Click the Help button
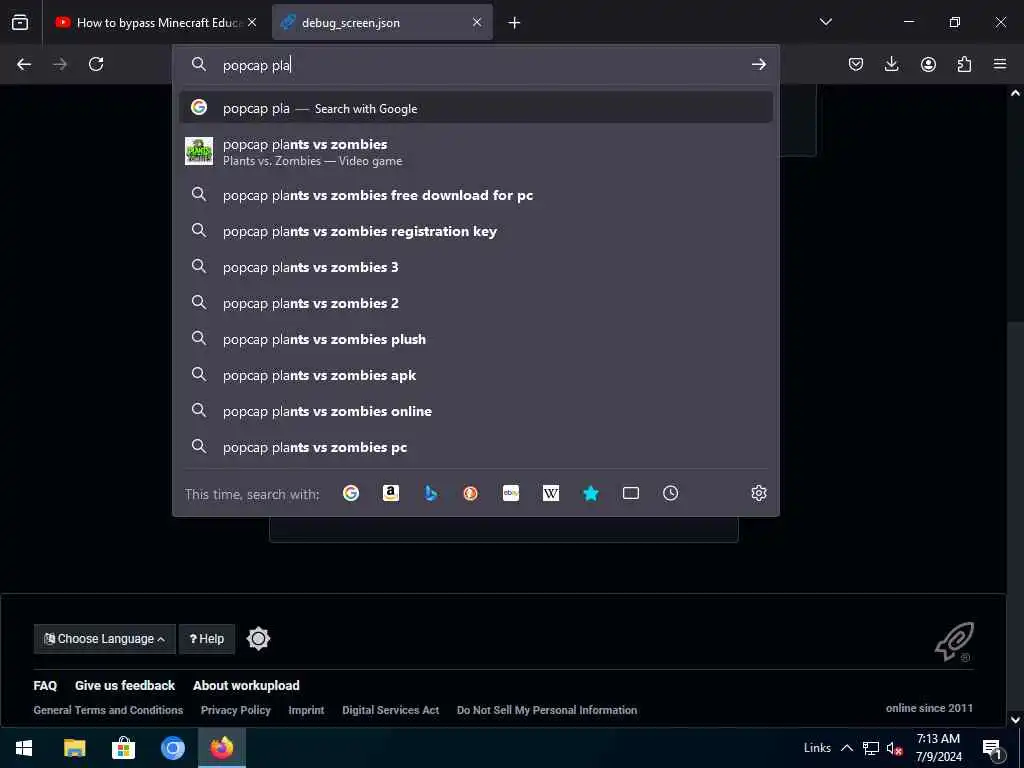Screen dimensions: 1024x768 click(206, 638)
